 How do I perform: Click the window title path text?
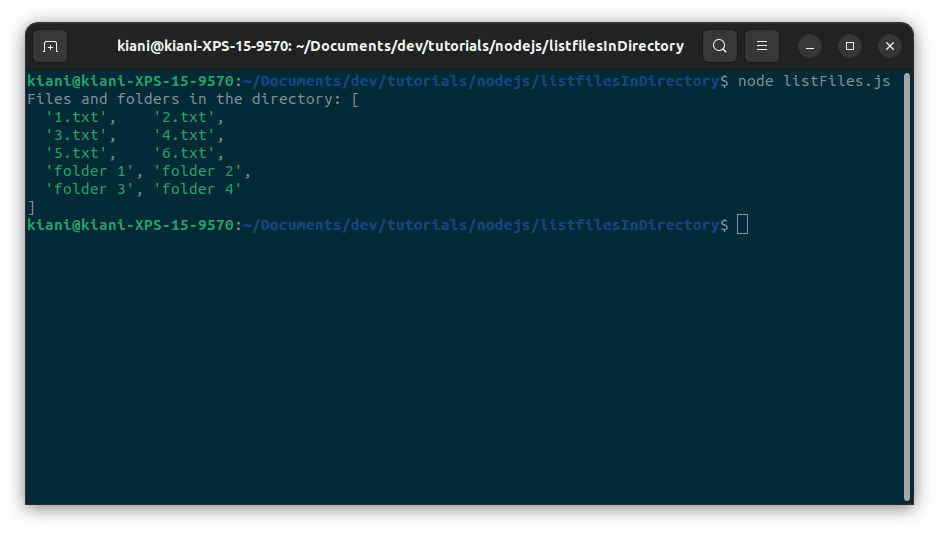click(400, 46)
